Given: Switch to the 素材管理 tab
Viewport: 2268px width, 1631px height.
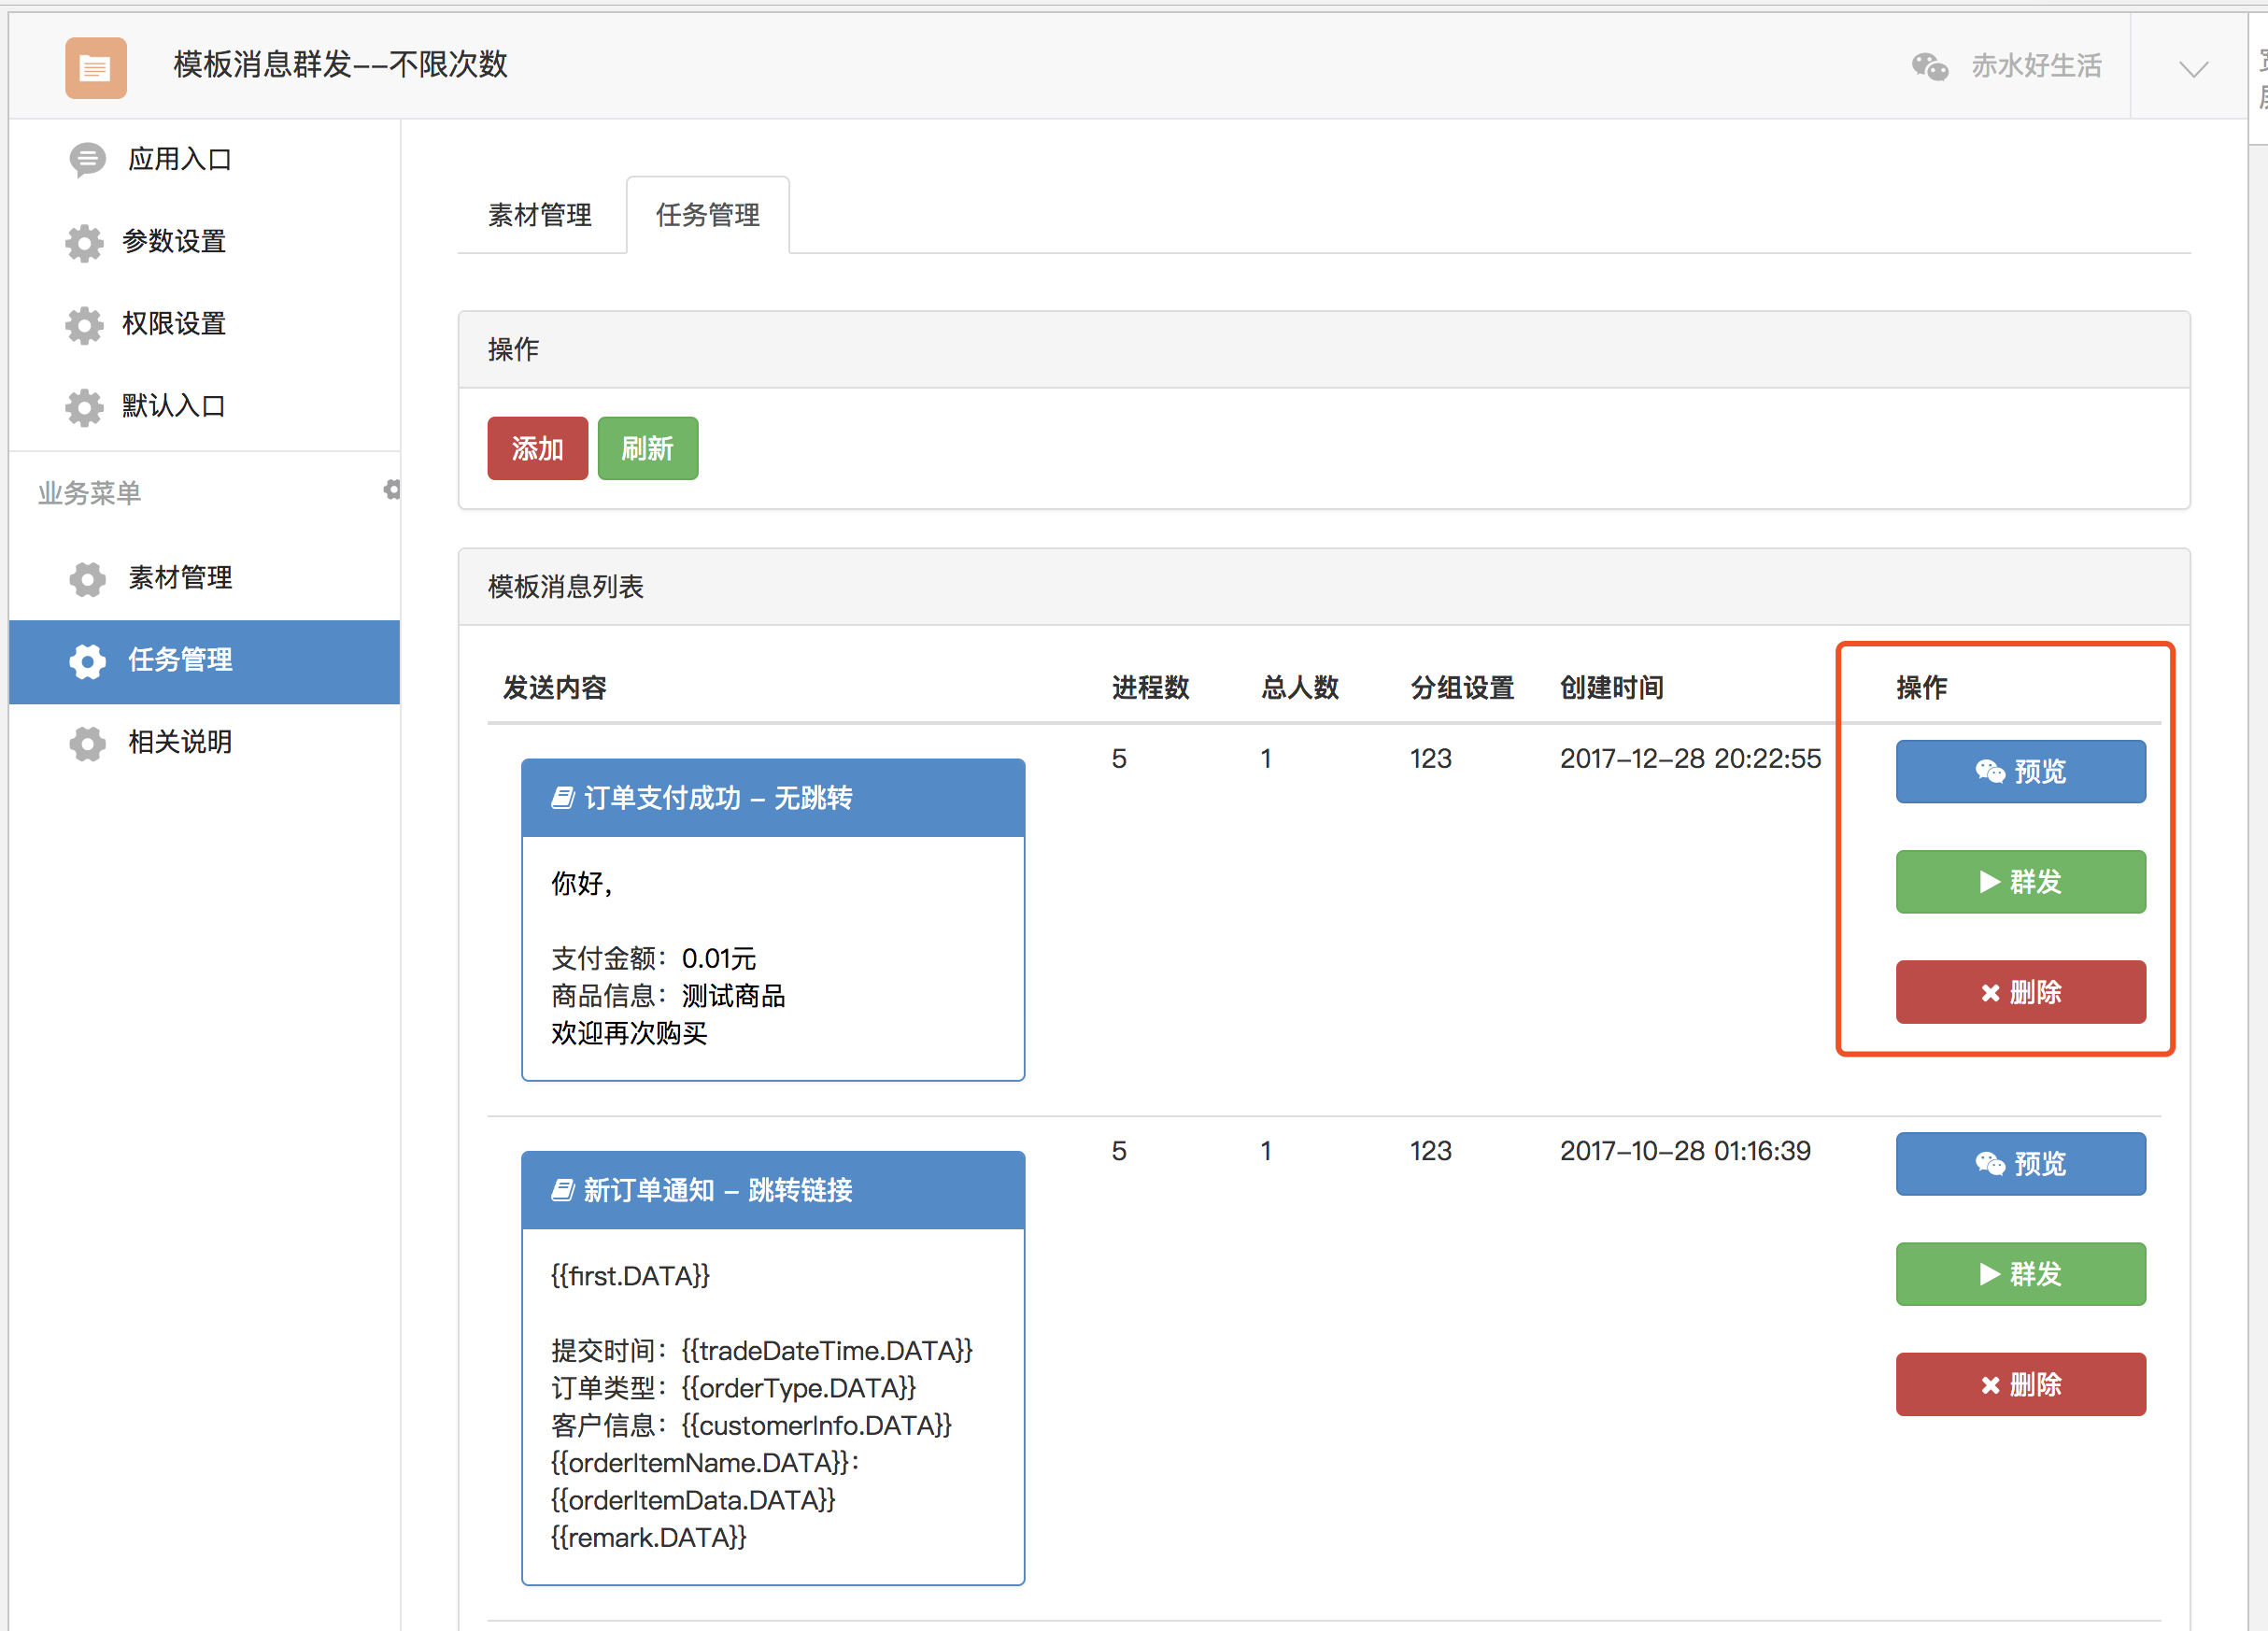Looking at the screenshot, I should [540, 214].
